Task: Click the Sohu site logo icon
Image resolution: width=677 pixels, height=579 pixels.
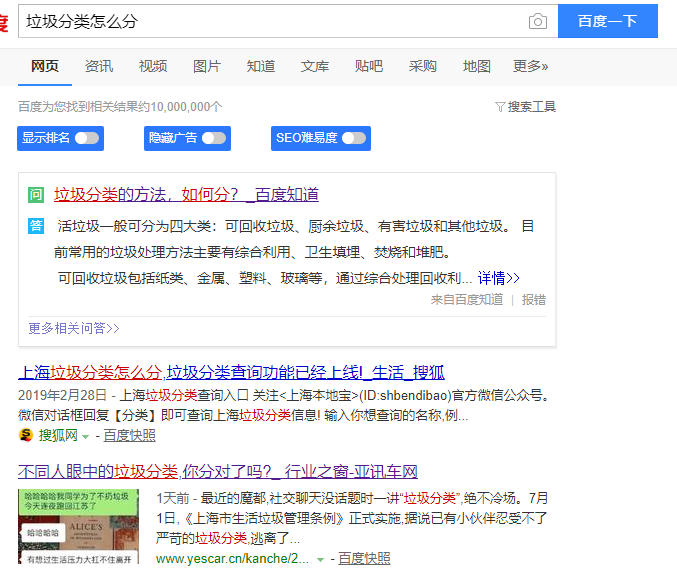Action: 26,435
